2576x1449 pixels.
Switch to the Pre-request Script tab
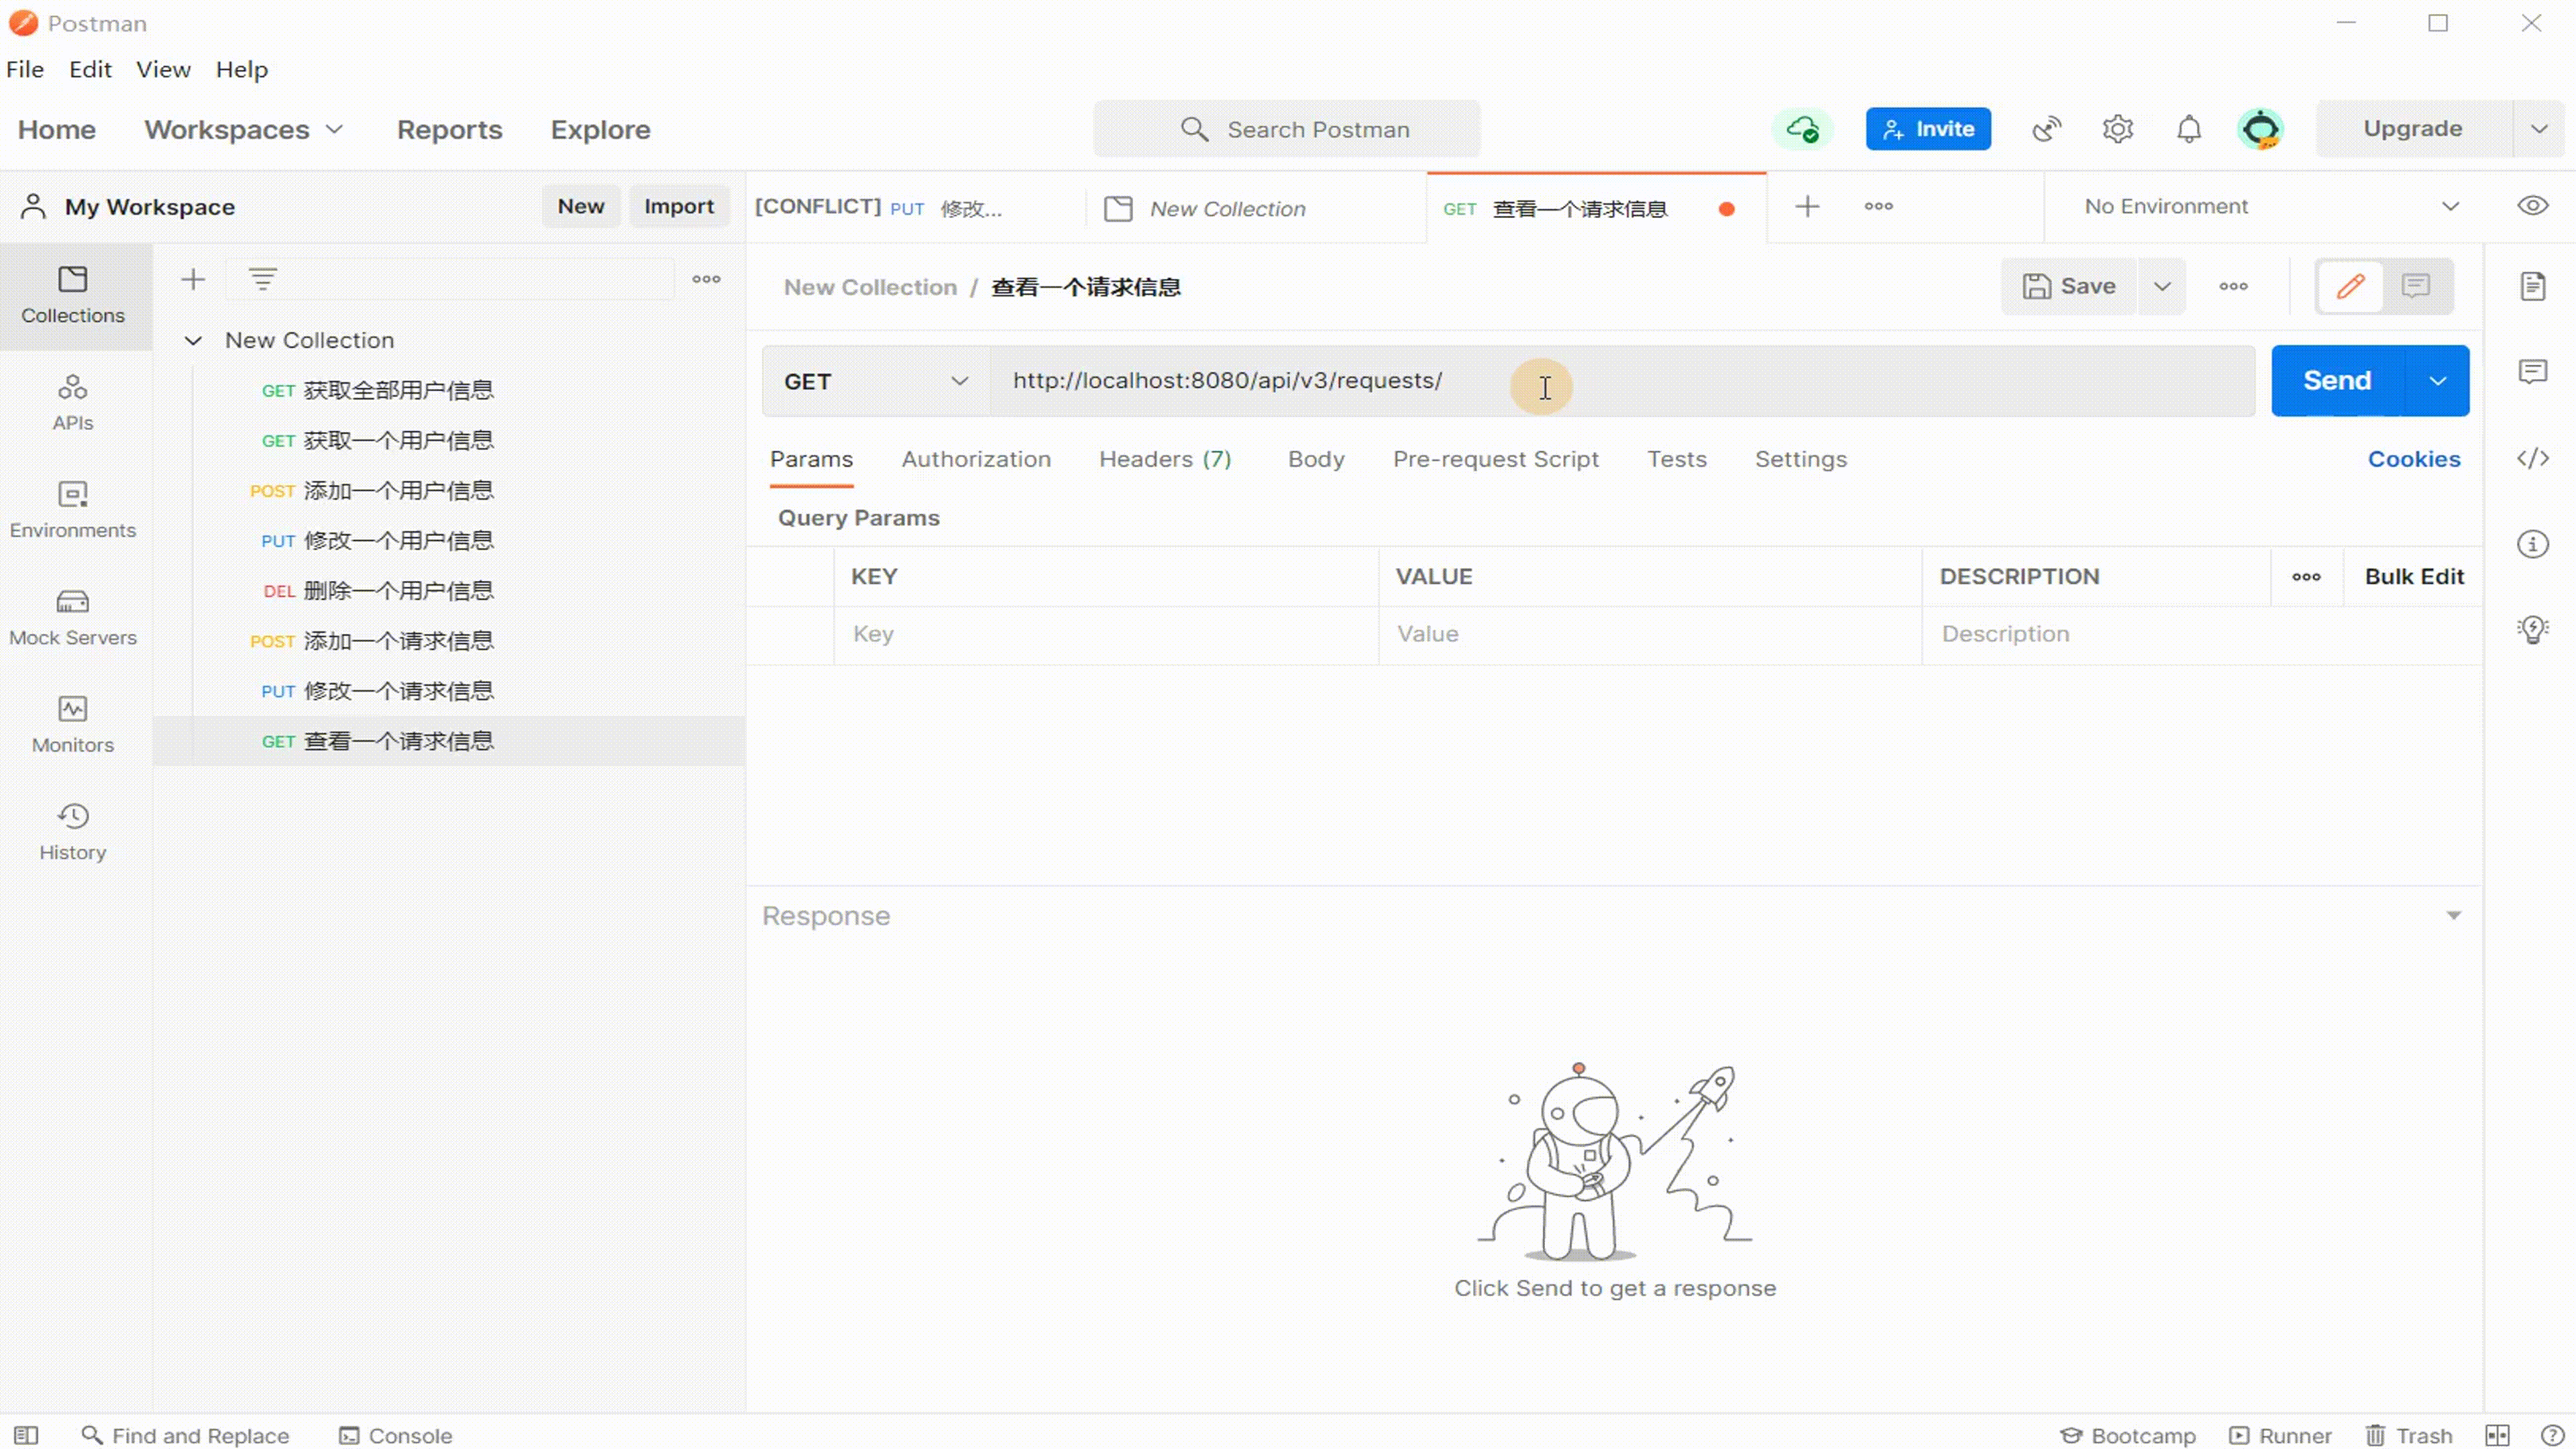point(1496,459)
